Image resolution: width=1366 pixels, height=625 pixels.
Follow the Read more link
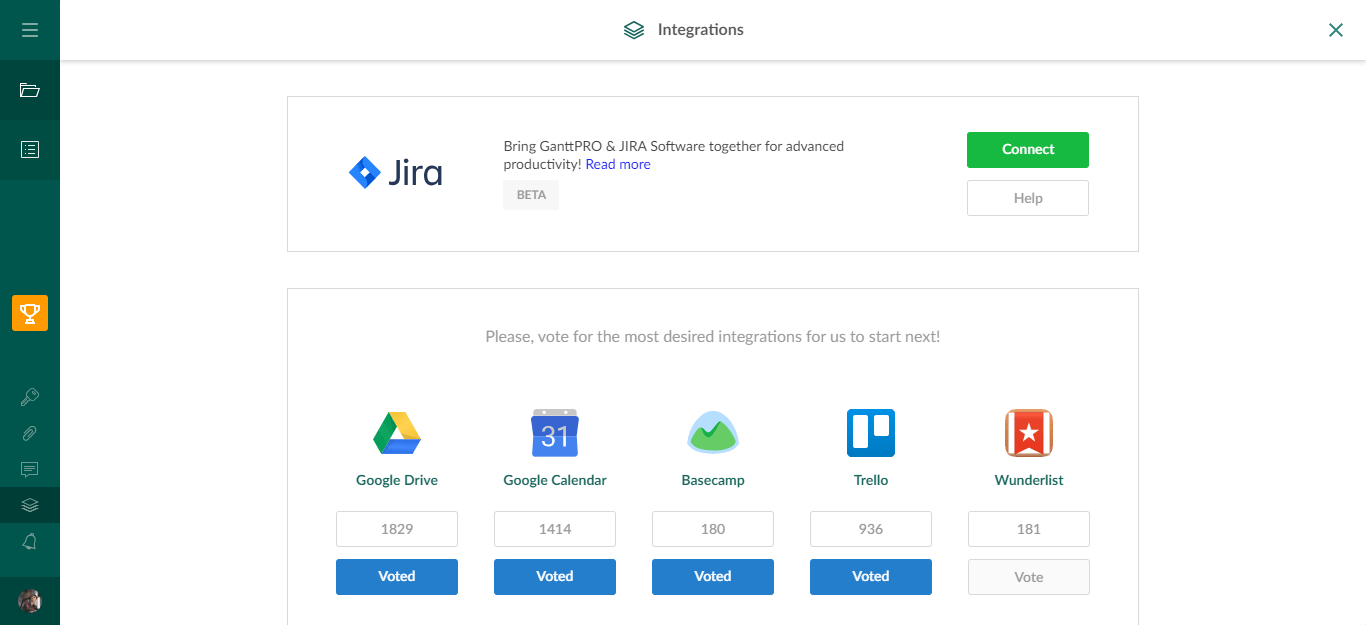(x=618, y=165)
